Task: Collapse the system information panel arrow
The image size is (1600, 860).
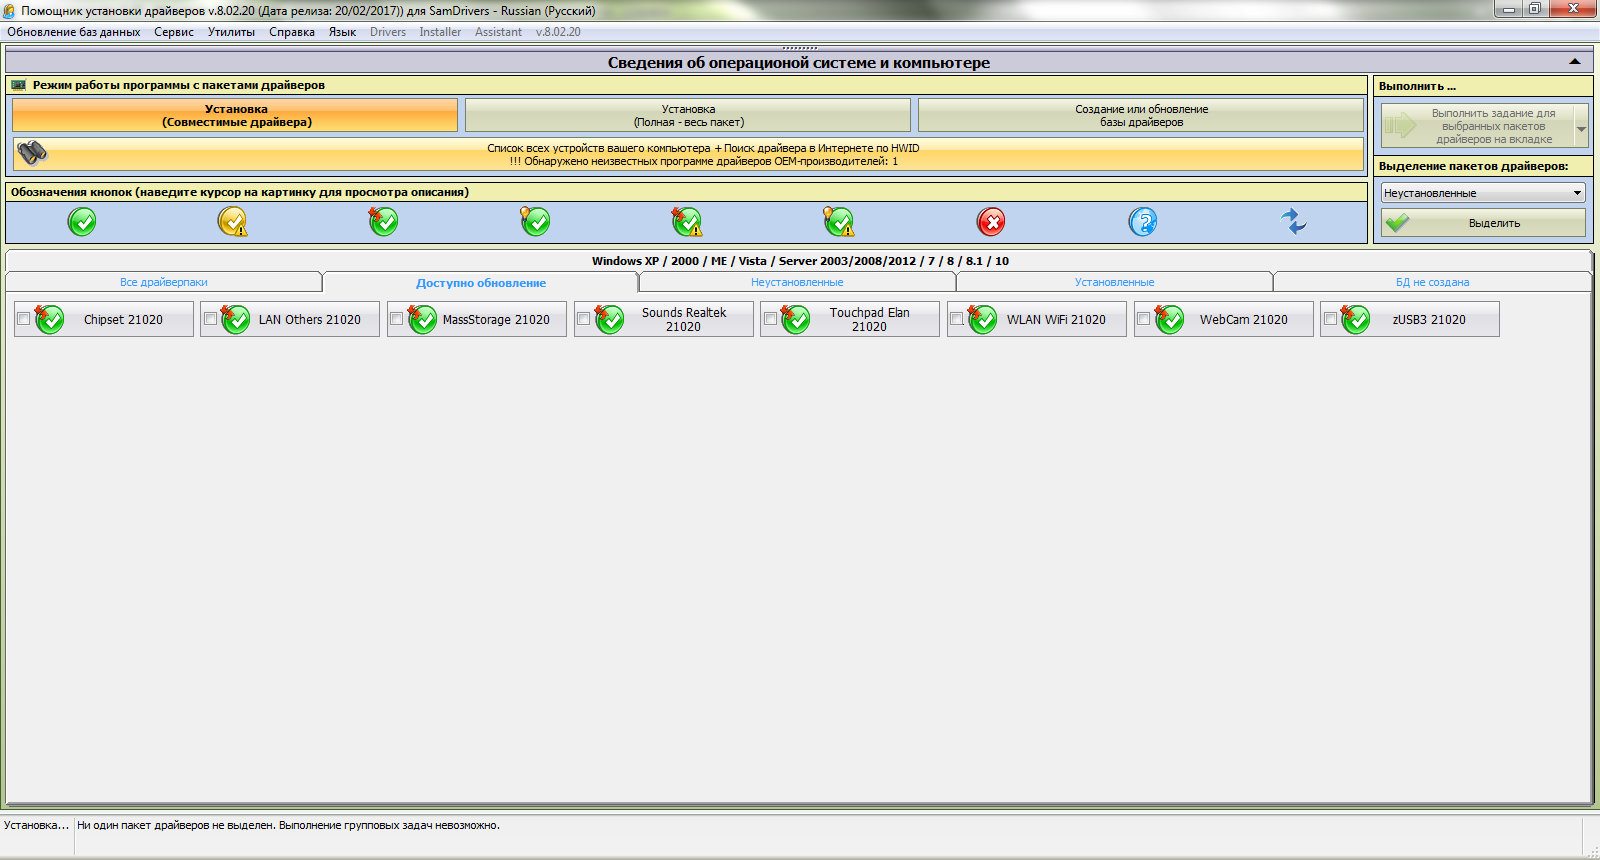Action: [1574, 62]
